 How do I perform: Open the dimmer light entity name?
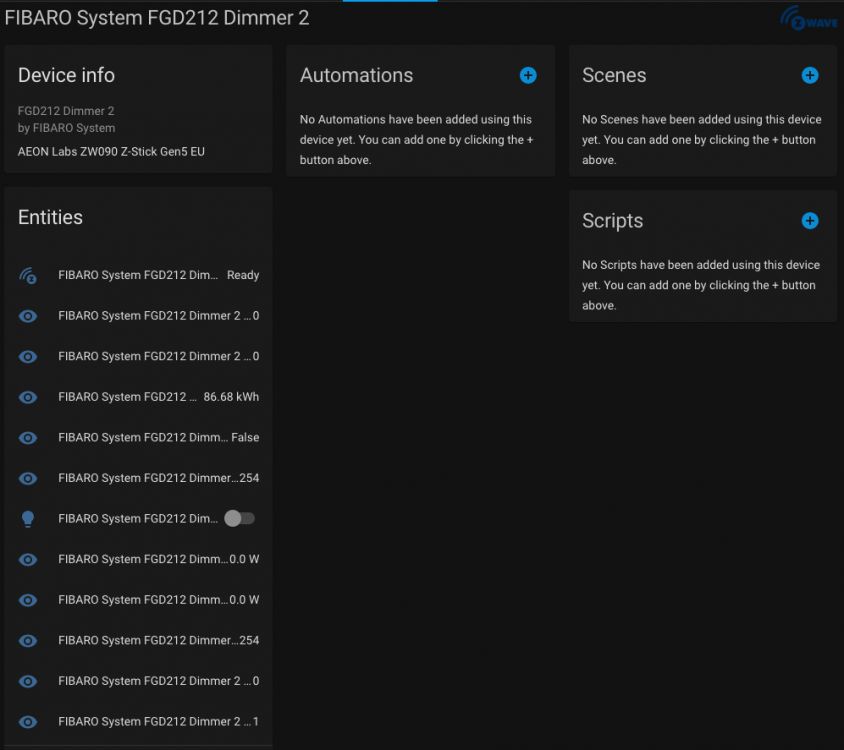pos(138,518)
